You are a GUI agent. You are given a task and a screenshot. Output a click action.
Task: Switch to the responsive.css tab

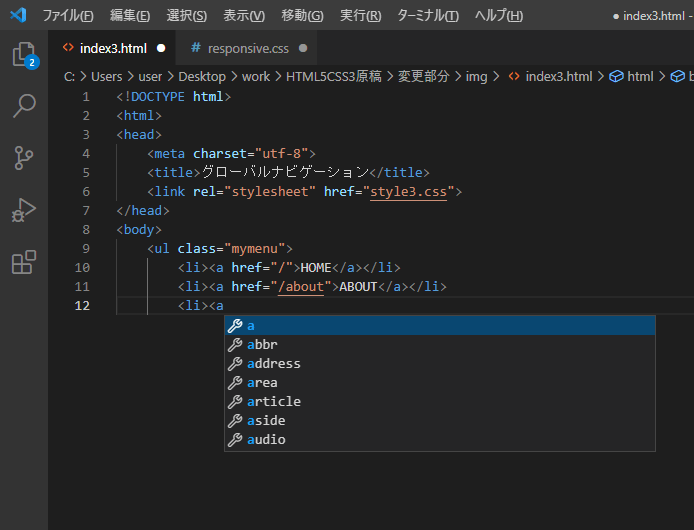(248, 48)
